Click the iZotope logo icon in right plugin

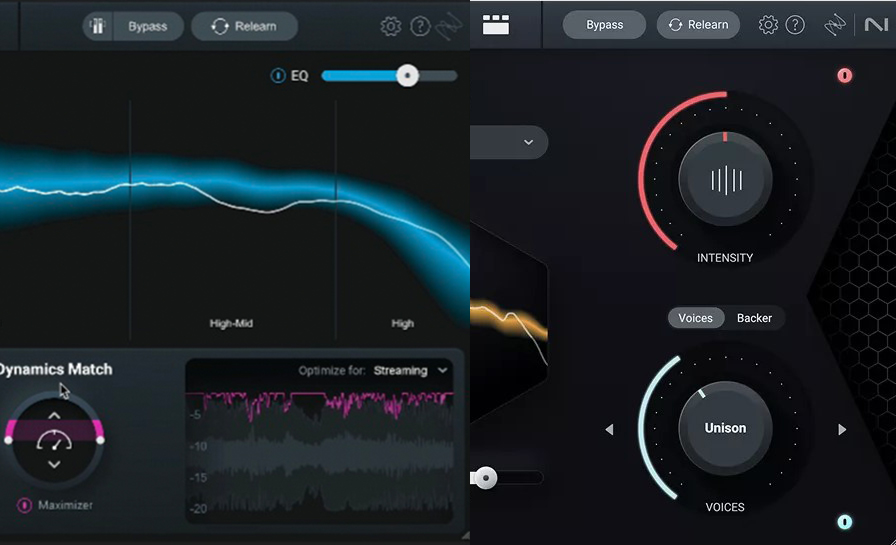tap(835, 25)
